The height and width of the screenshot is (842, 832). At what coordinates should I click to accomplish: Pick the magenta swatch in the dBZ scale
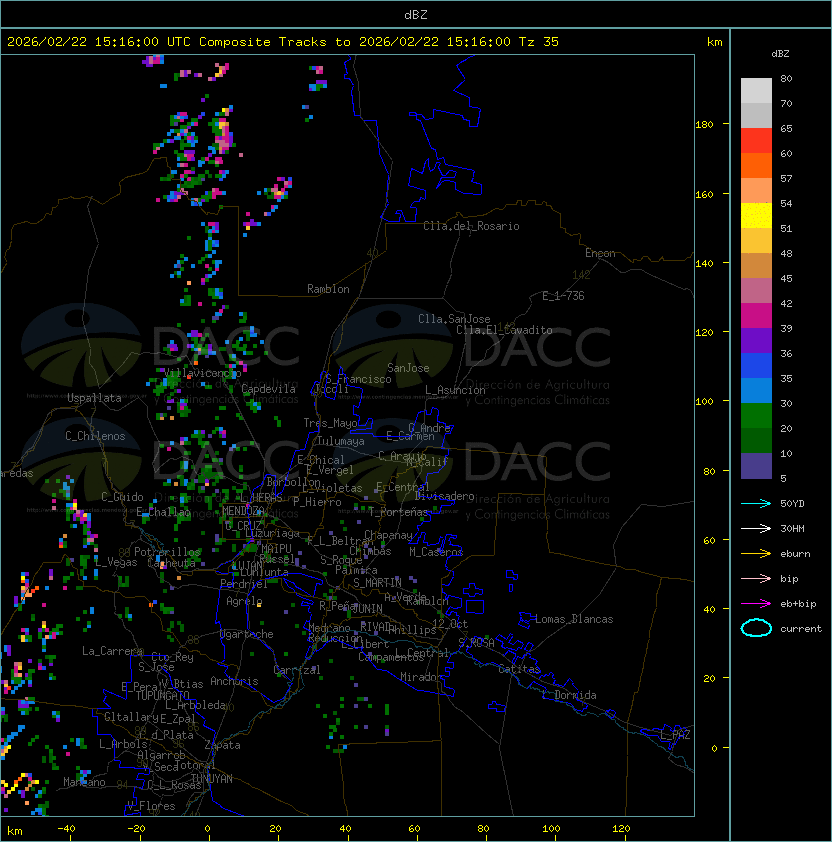tap(756, 316)
